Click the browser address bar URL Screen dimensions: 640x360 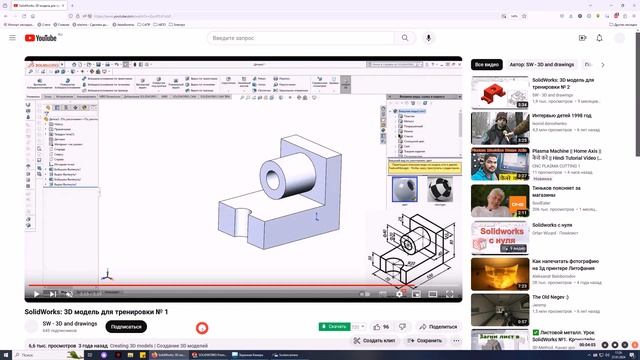(x=133, y=16)
